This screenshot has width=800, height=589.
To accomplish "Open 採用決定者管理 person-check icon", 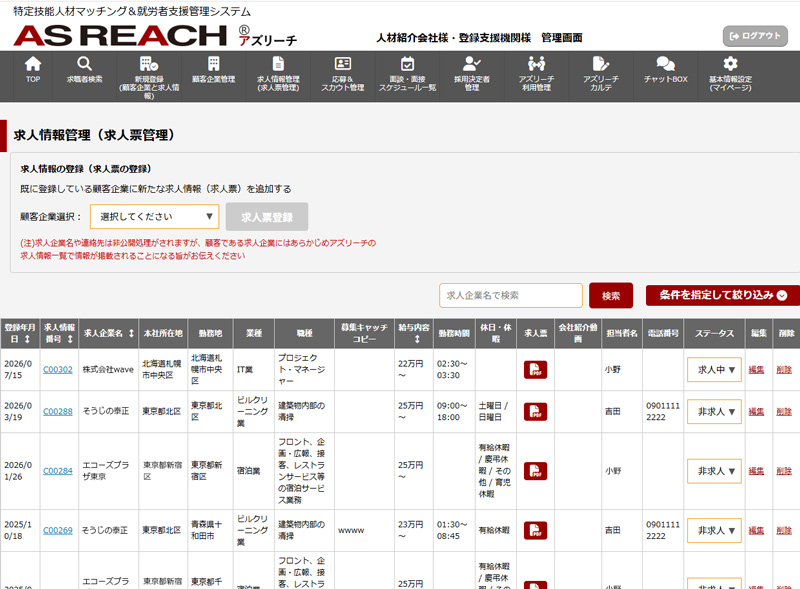I will pos(471,64).
